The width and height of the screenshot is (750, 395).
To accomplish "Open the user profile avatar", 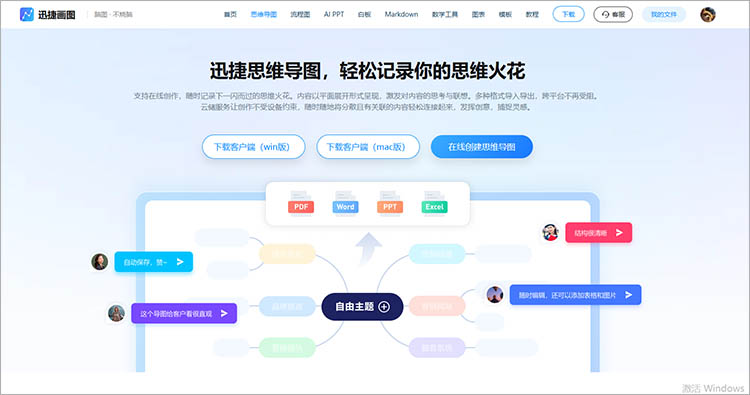I will coord(708,14).
